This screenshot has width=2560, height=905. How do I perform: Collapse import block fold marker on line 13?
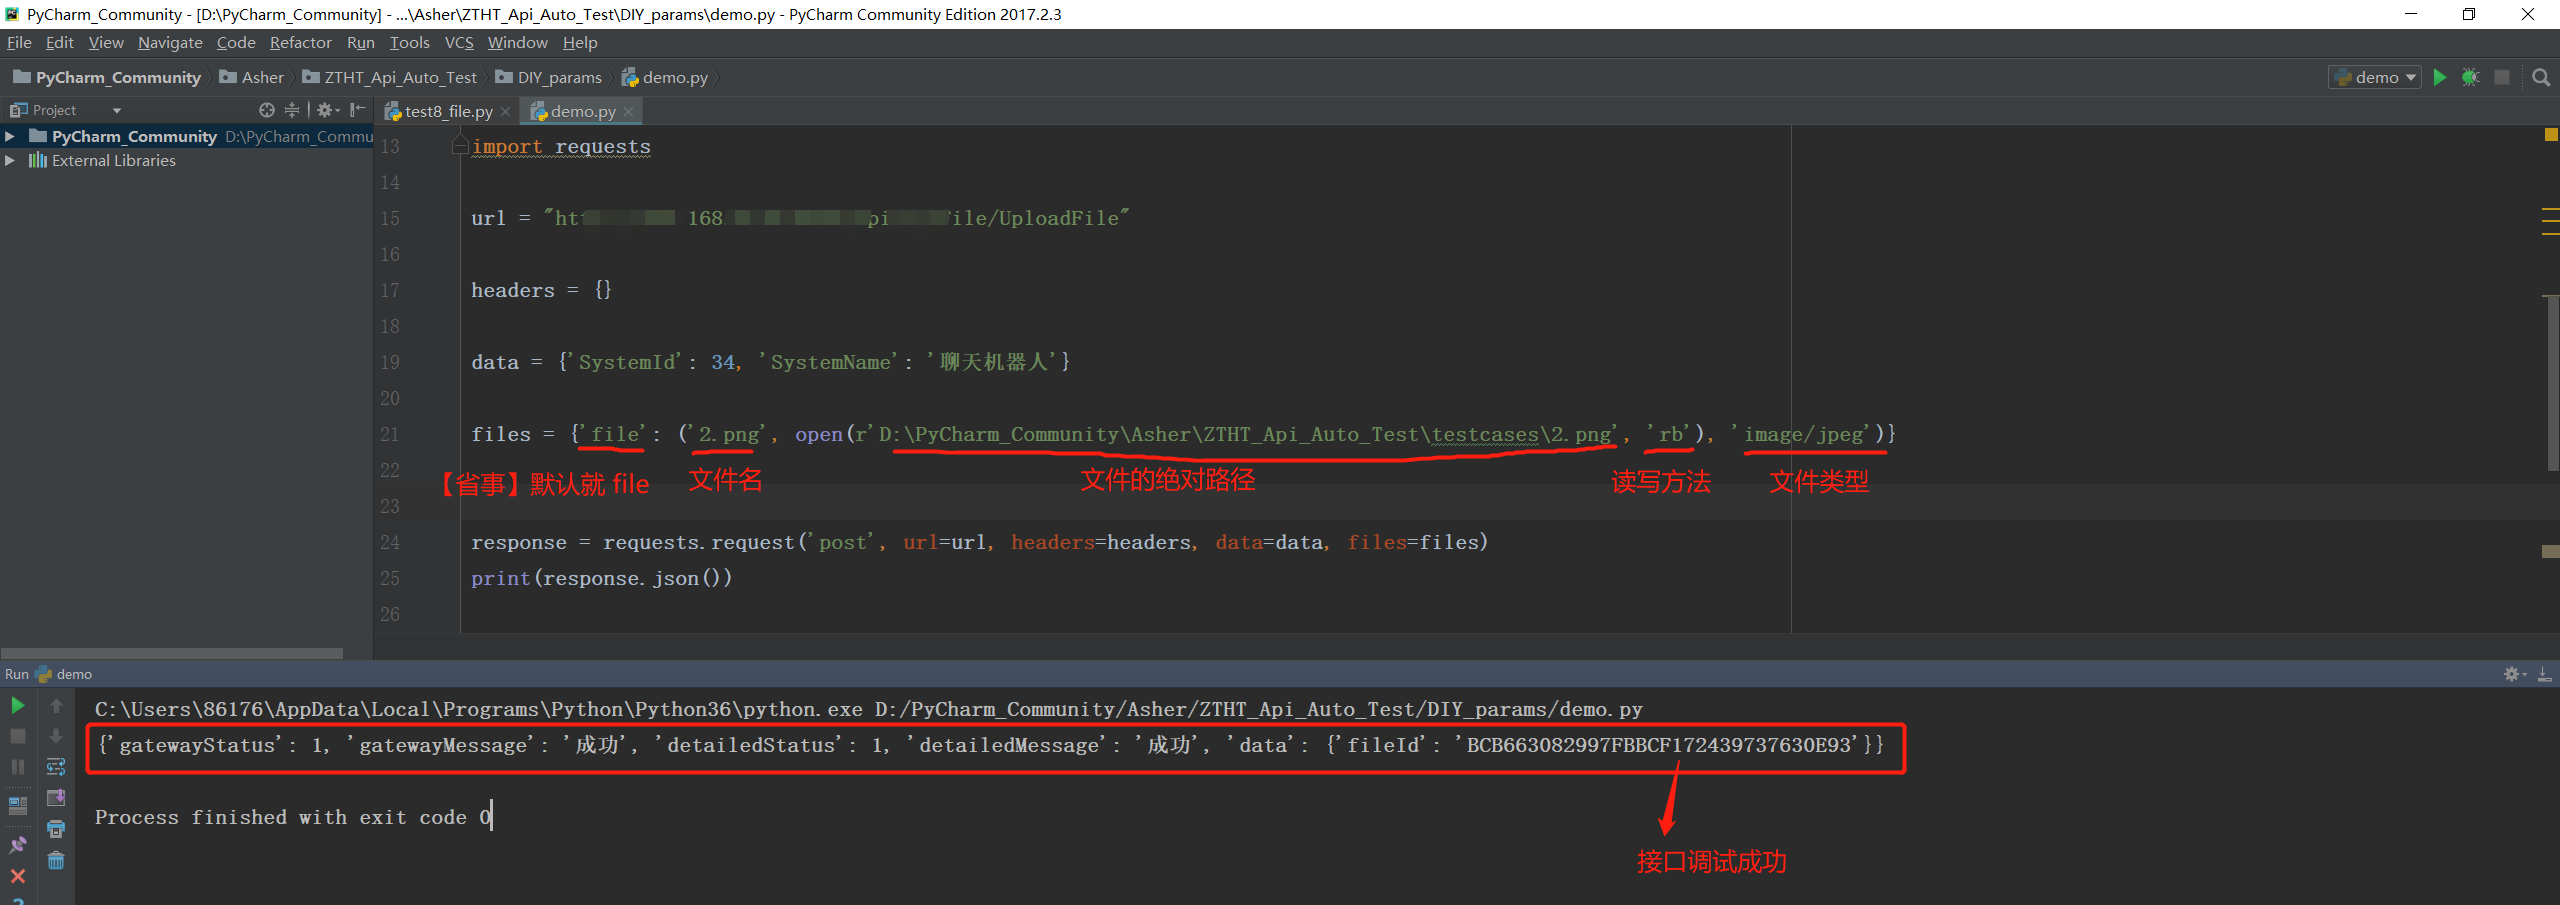[x=460, y=146]
